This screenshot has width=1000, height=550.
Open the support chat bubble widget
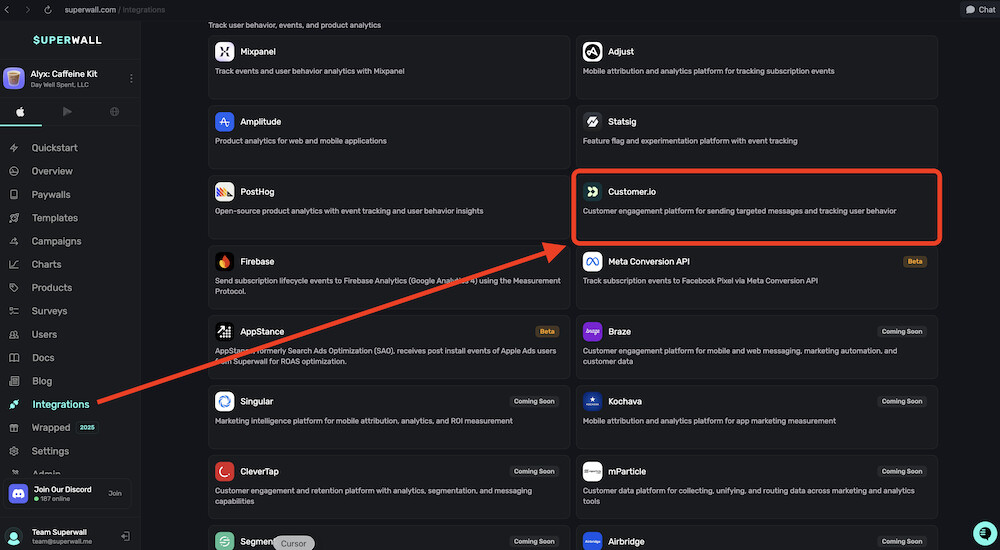tap(984, 533)
